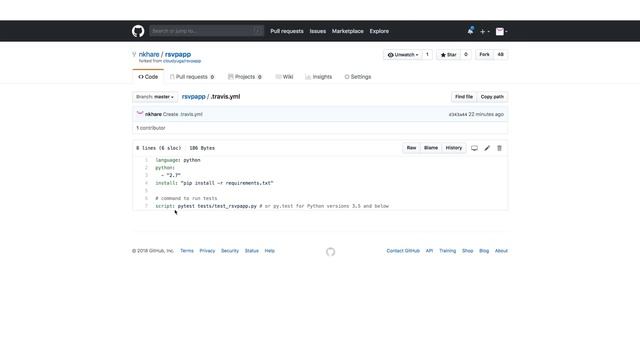Image resolution: width=640 pixels, height=360 pixels.
Task: Click the Find file button
Action: 464,97
